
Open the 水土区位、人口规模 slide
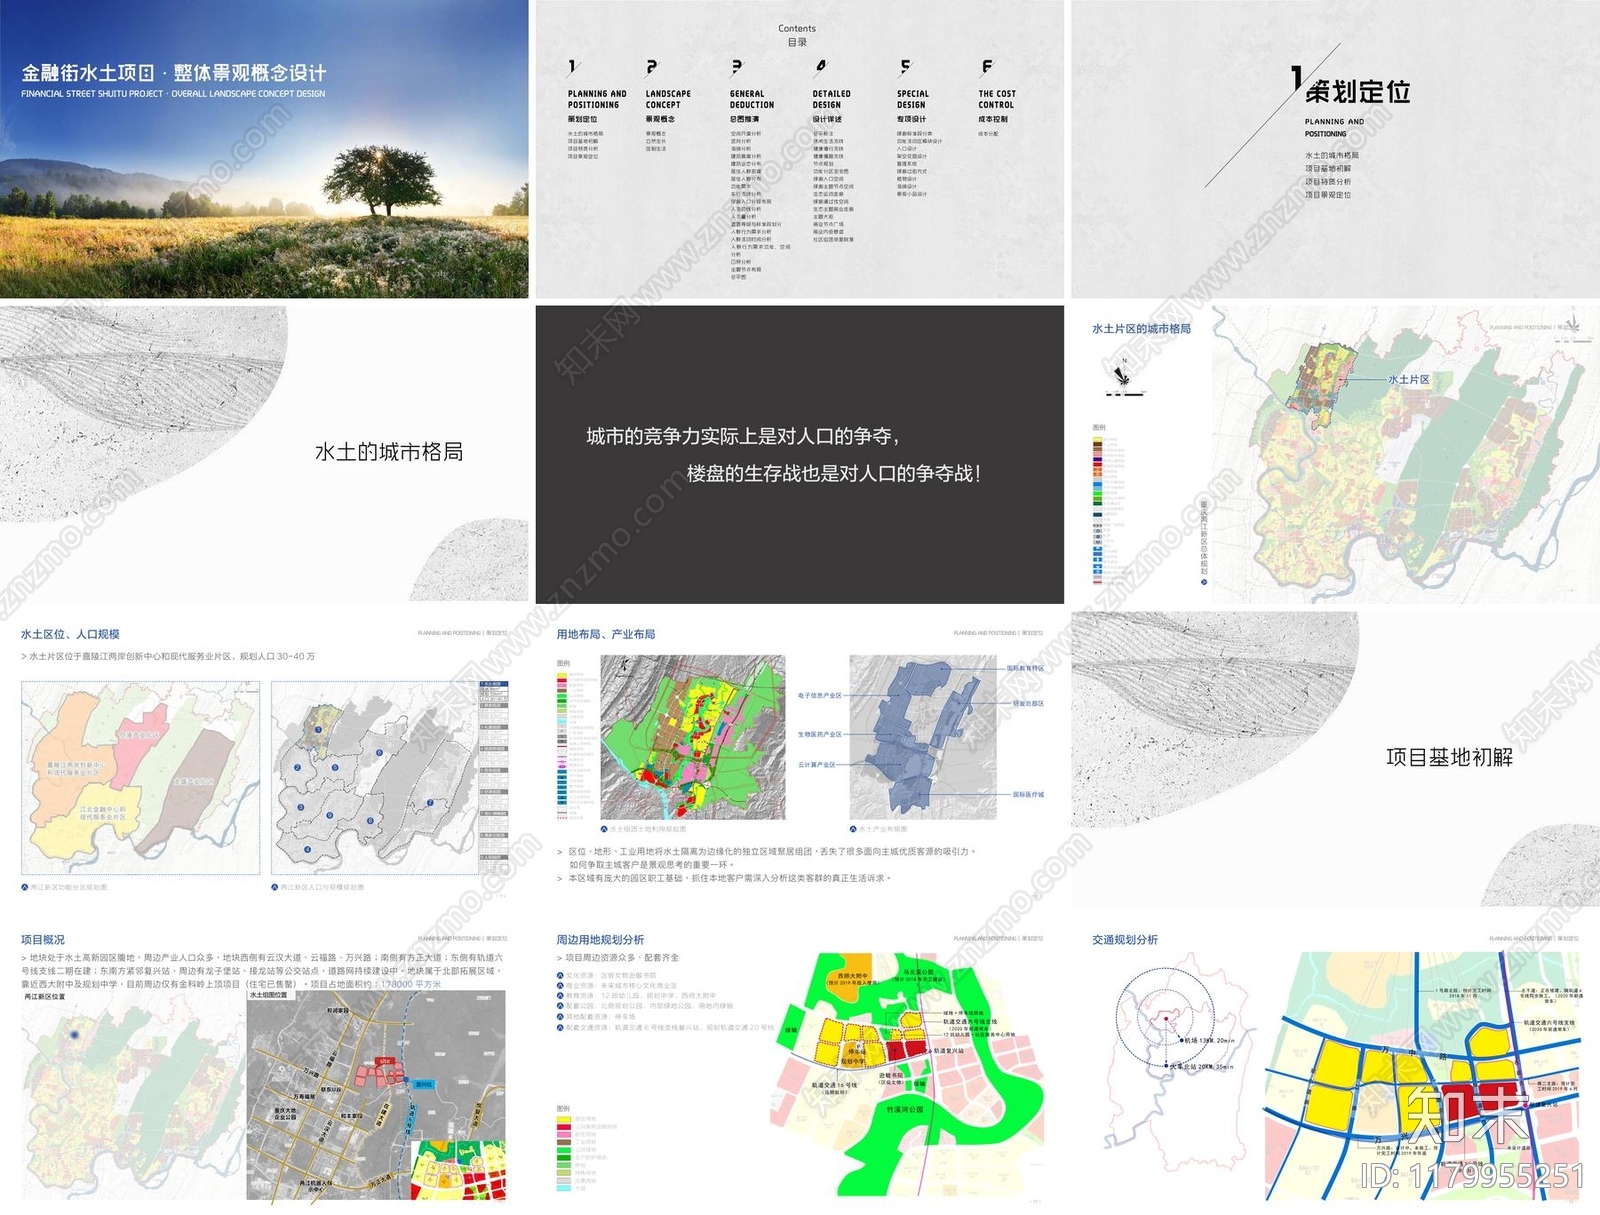click(264, 760)
